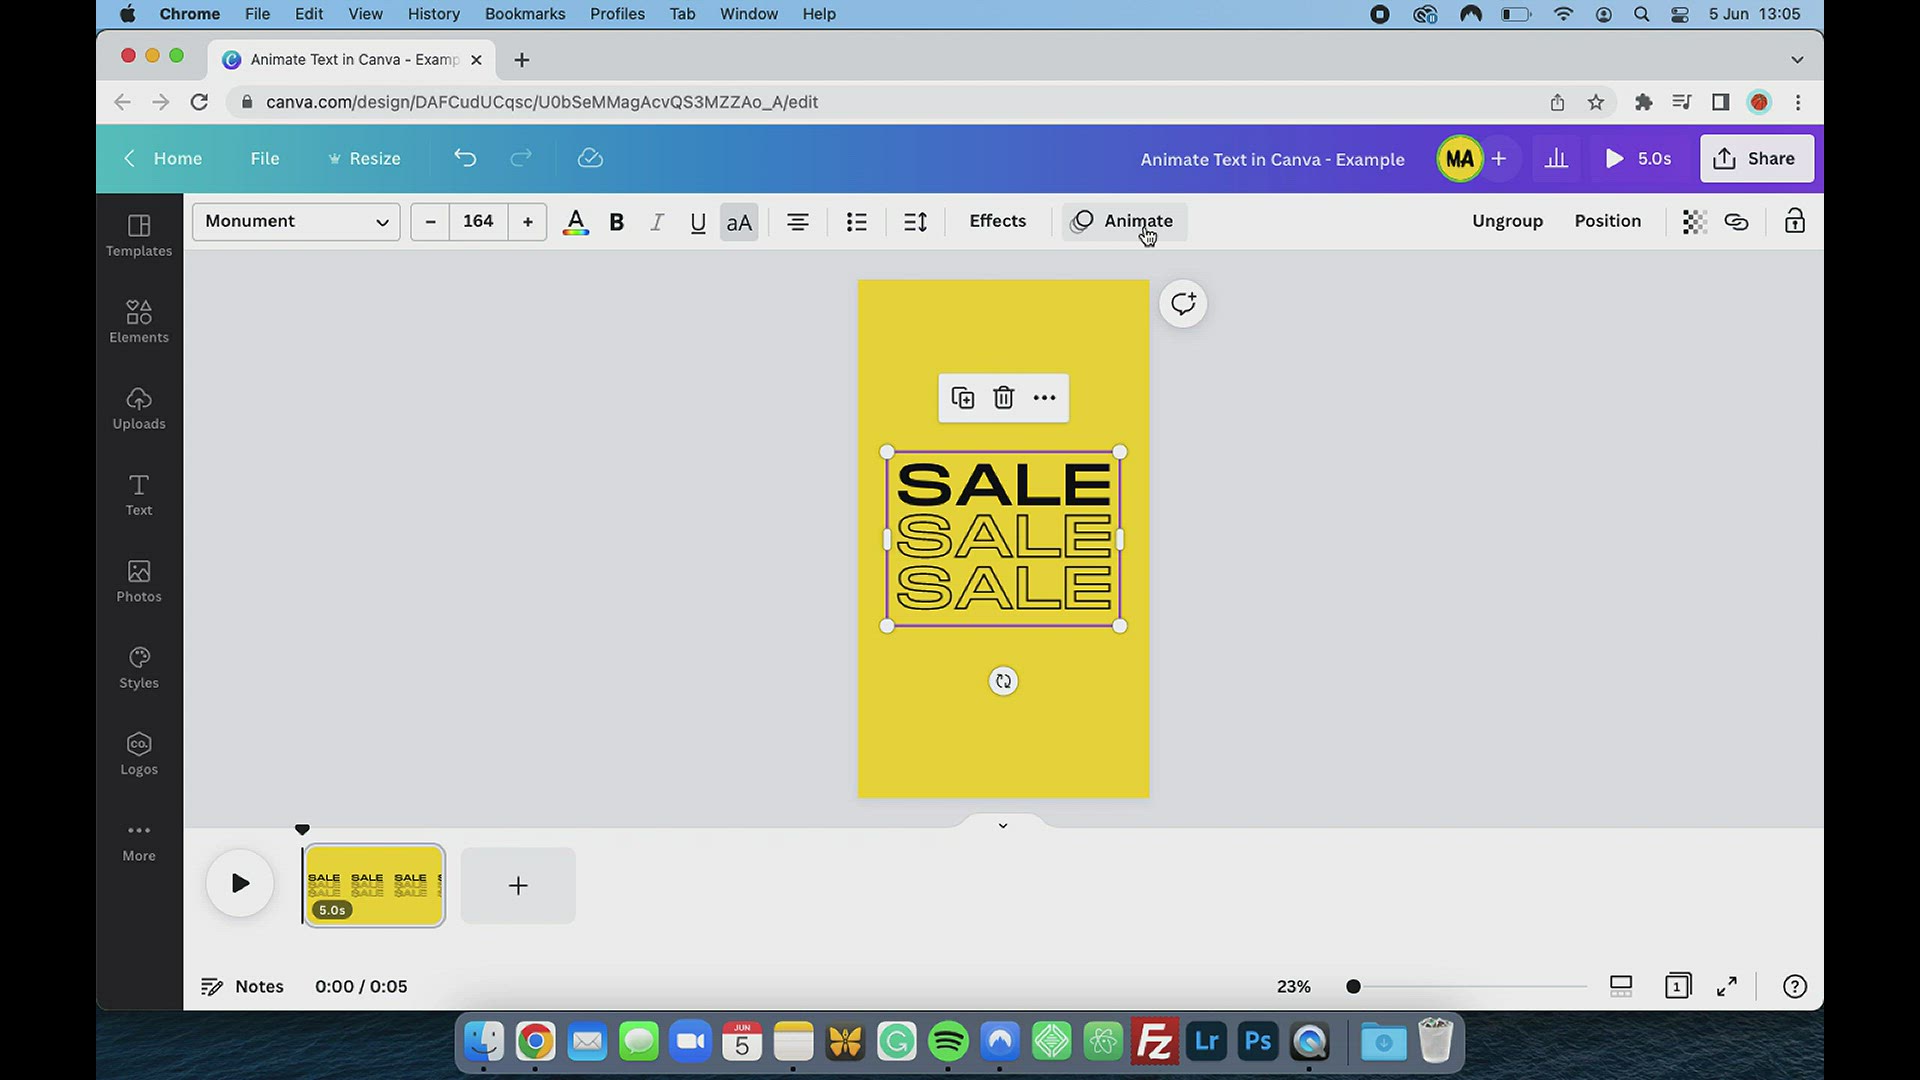Open the 23% zoom level menu

(1293, 986)
